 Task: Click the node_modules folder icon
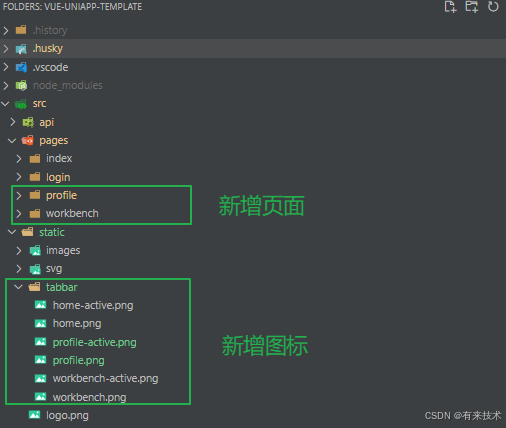point(21,86)
